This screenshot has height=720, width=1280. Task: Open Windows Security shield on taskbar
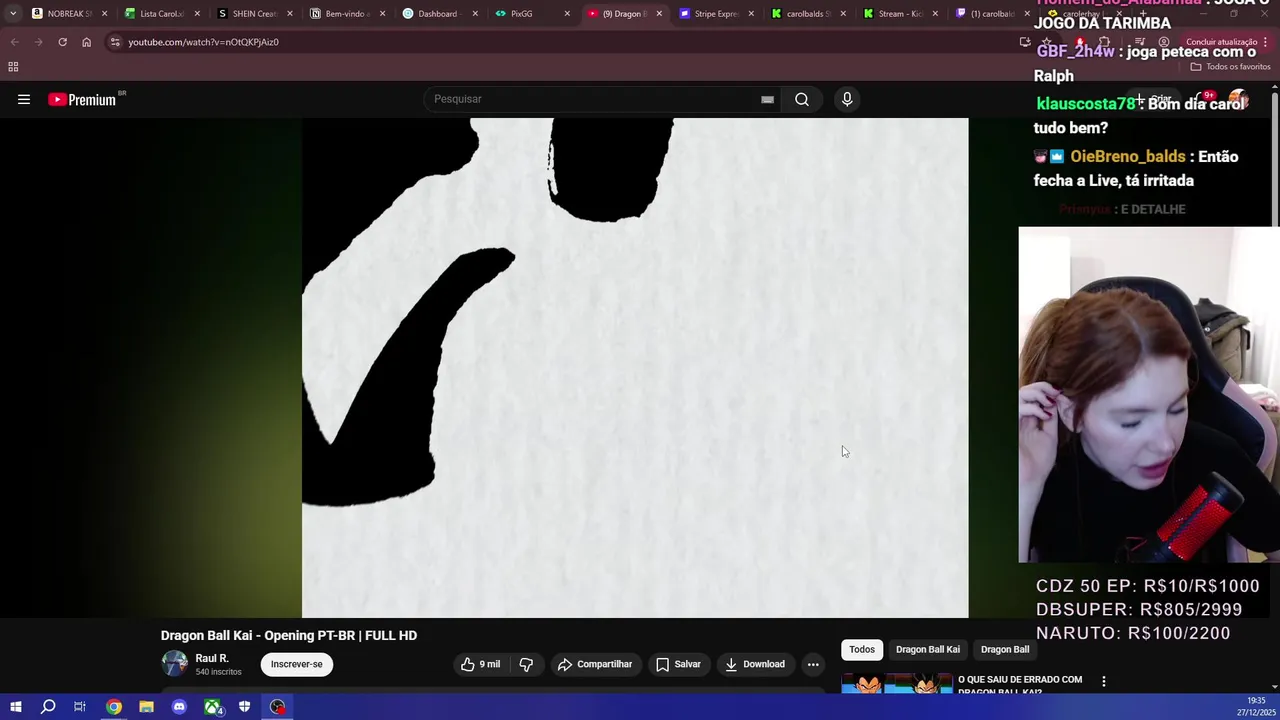(244, 707)
